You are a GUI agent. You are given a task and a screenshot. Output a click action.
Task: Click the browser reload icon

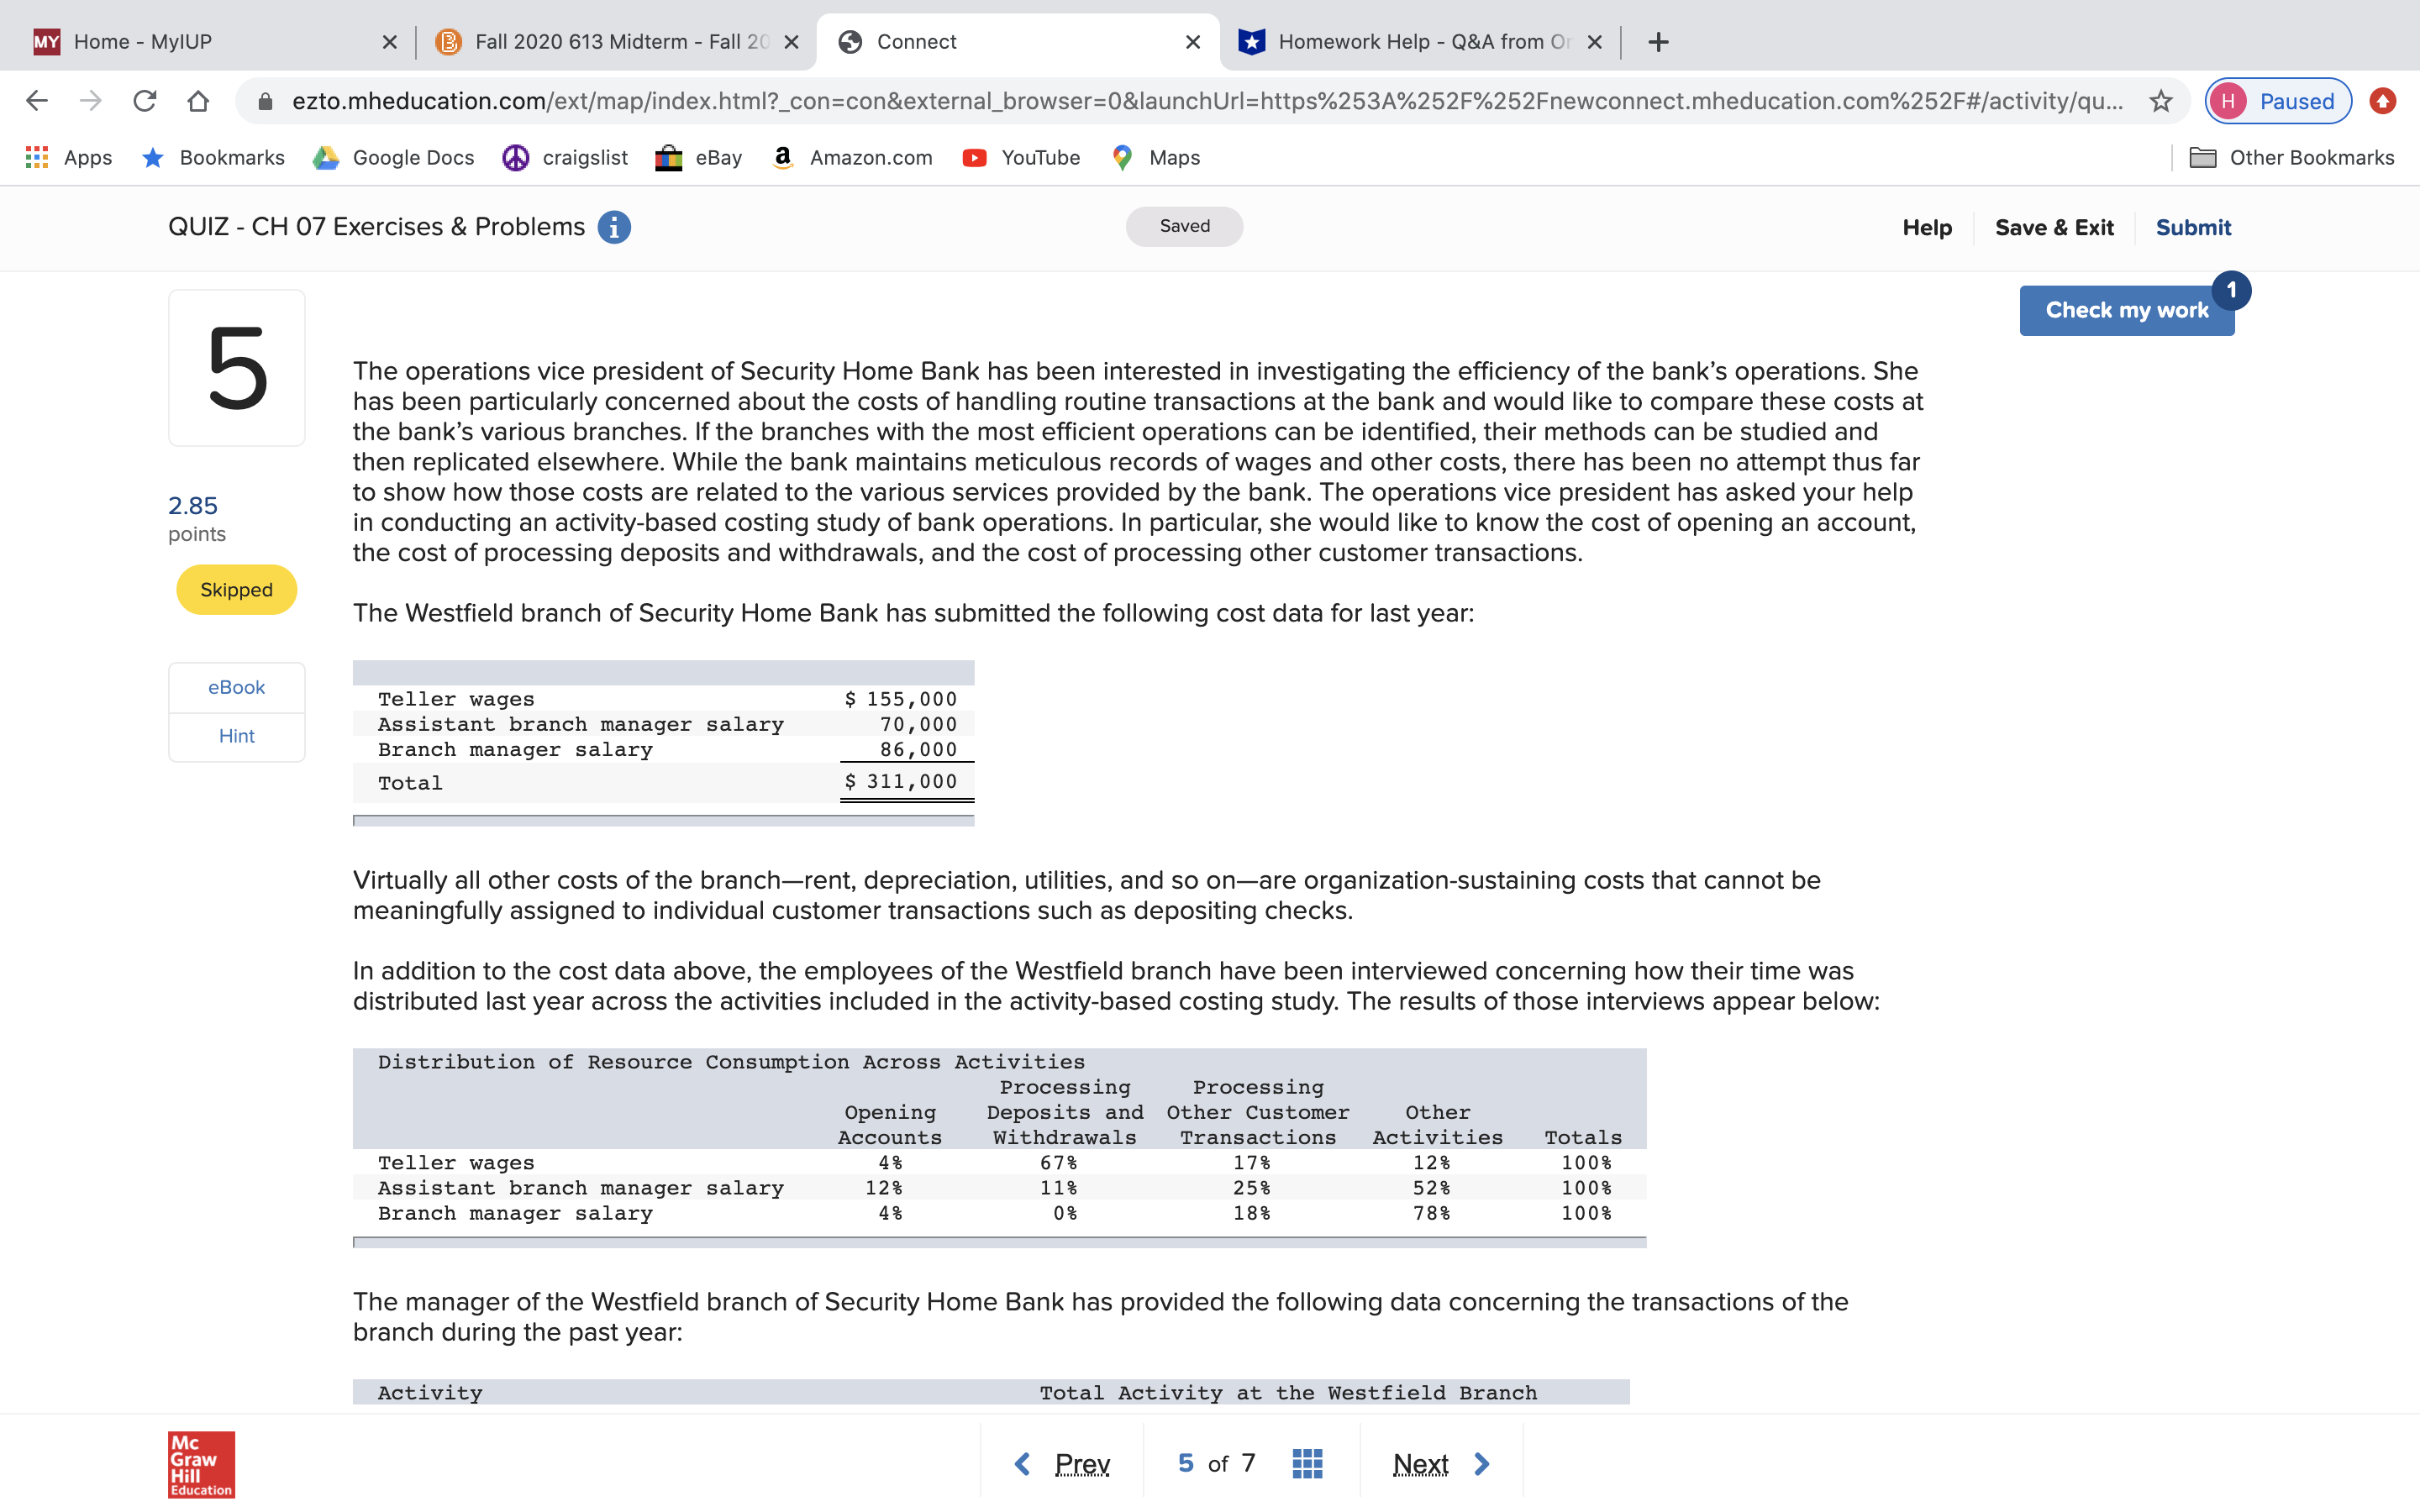(145, 101)
